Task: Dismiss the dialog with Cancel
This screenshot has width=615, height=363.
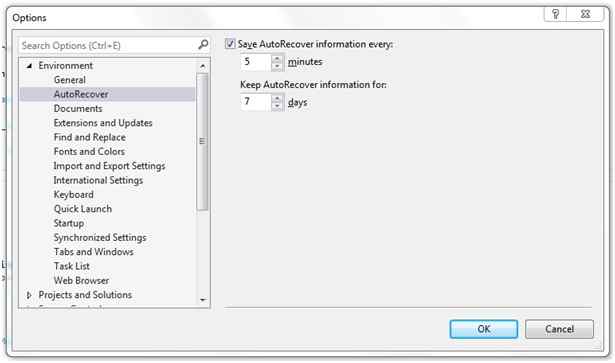Action: 559,329
